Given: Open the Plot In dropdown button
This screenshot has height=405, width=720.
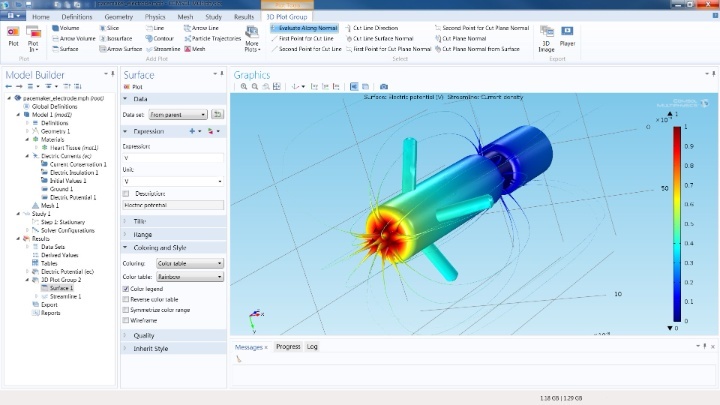Looking at the screenshot, I should click(x=33, y=39).
